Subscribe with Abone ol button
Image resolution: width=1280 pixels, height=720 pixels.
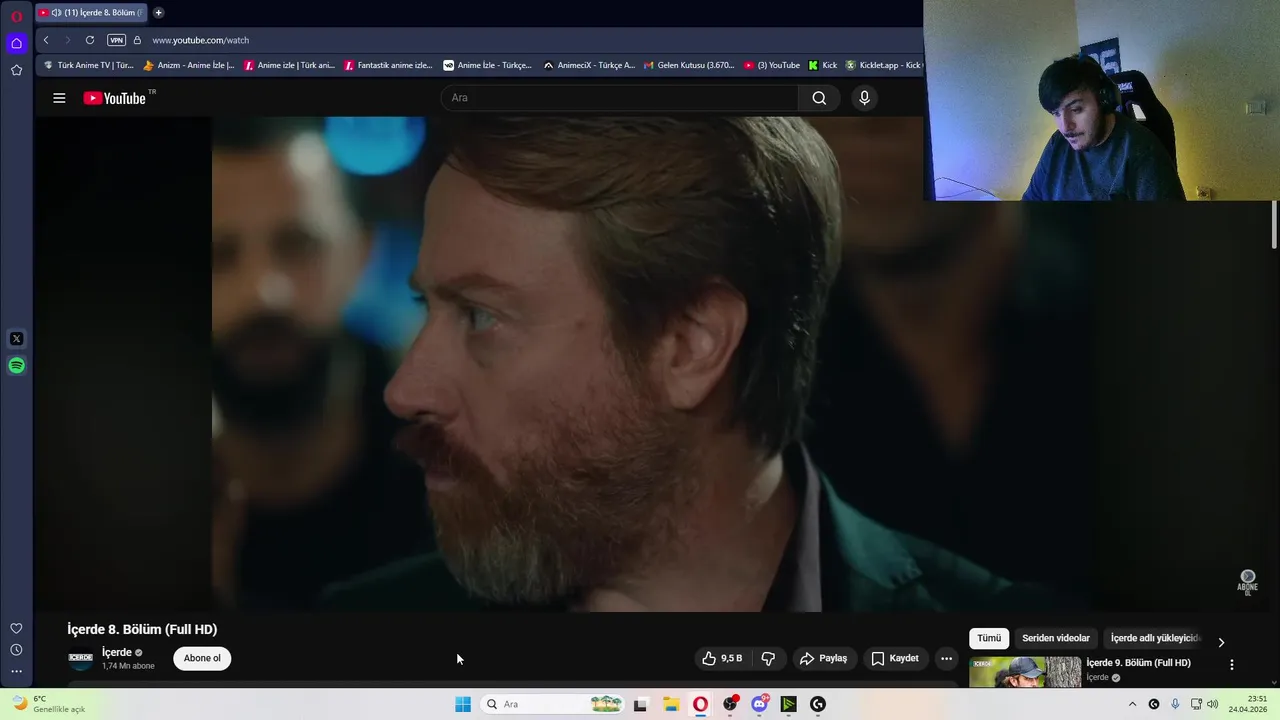pos(202,658)
